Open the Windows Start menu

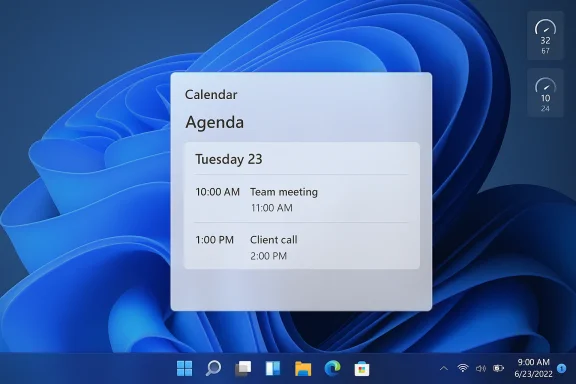[x=184, y=368]
